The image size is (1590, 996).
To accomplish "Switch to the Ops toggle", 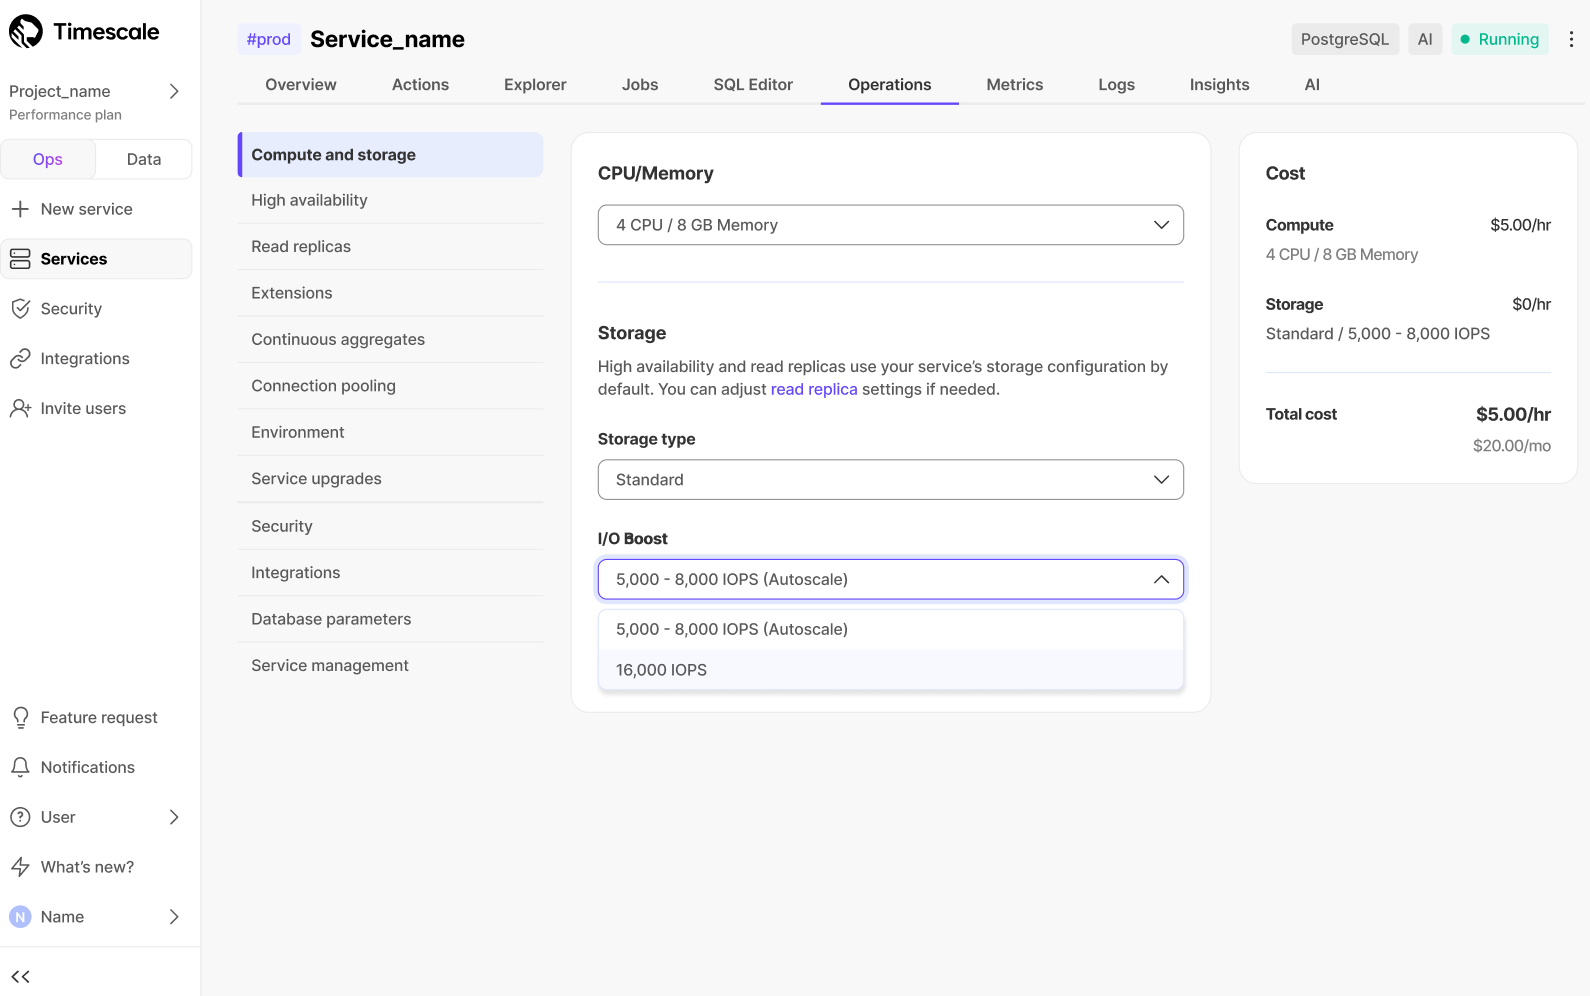I will (x=48, y=159).
